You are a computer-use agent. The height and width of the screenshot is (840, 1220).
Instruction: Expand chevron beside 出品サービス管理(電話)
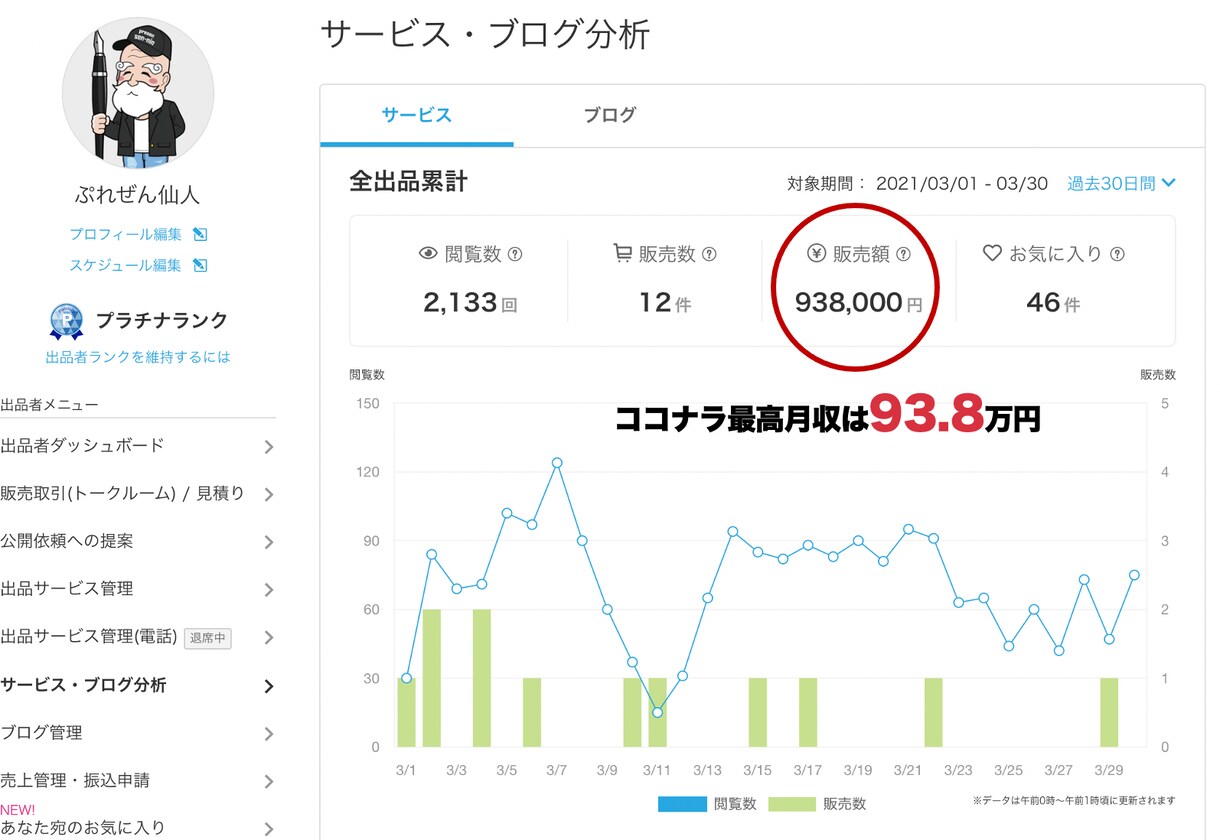(x=268, y=638)
